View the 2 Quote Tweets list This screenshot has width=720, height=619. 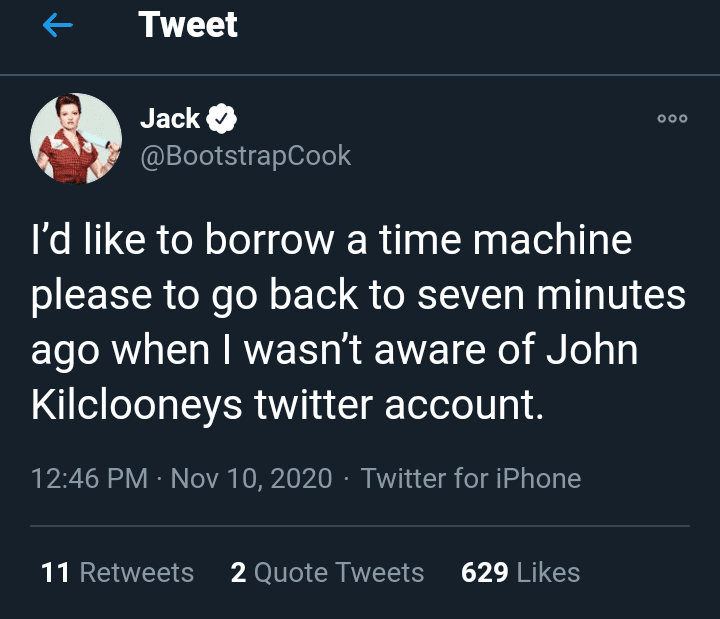click(327, 573)
